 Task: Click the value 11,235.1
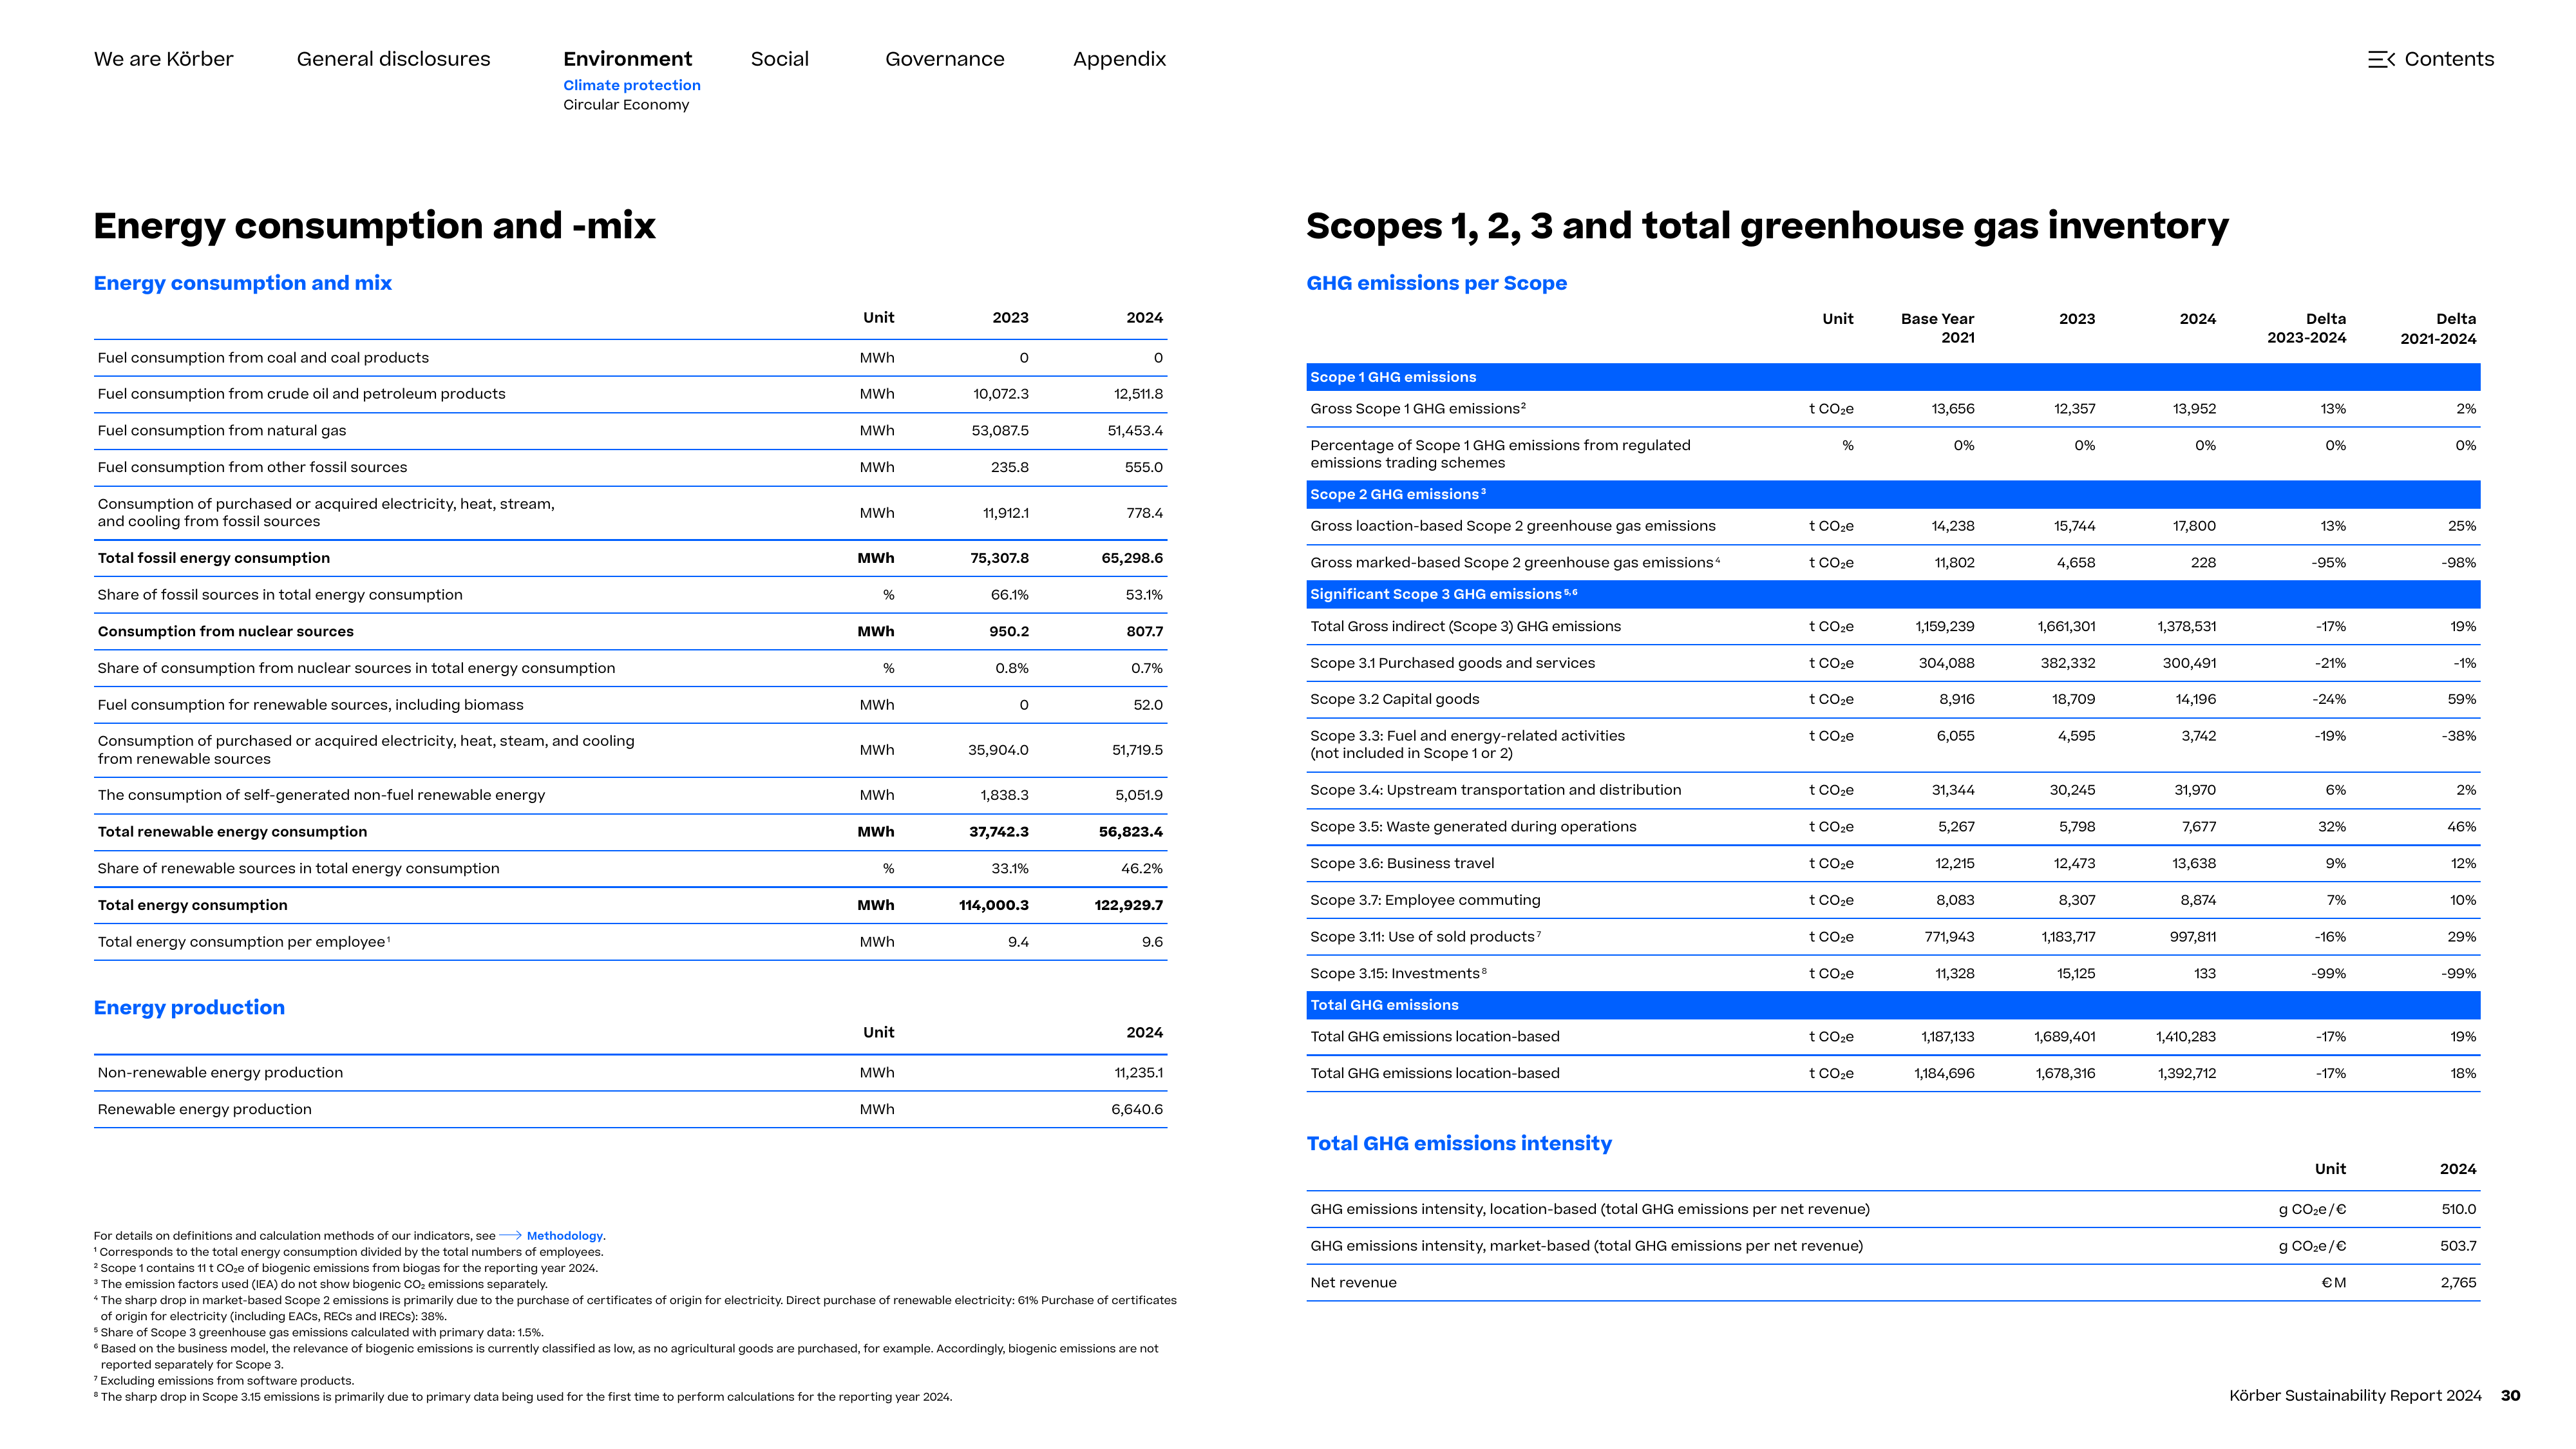click(1138, 1073)
